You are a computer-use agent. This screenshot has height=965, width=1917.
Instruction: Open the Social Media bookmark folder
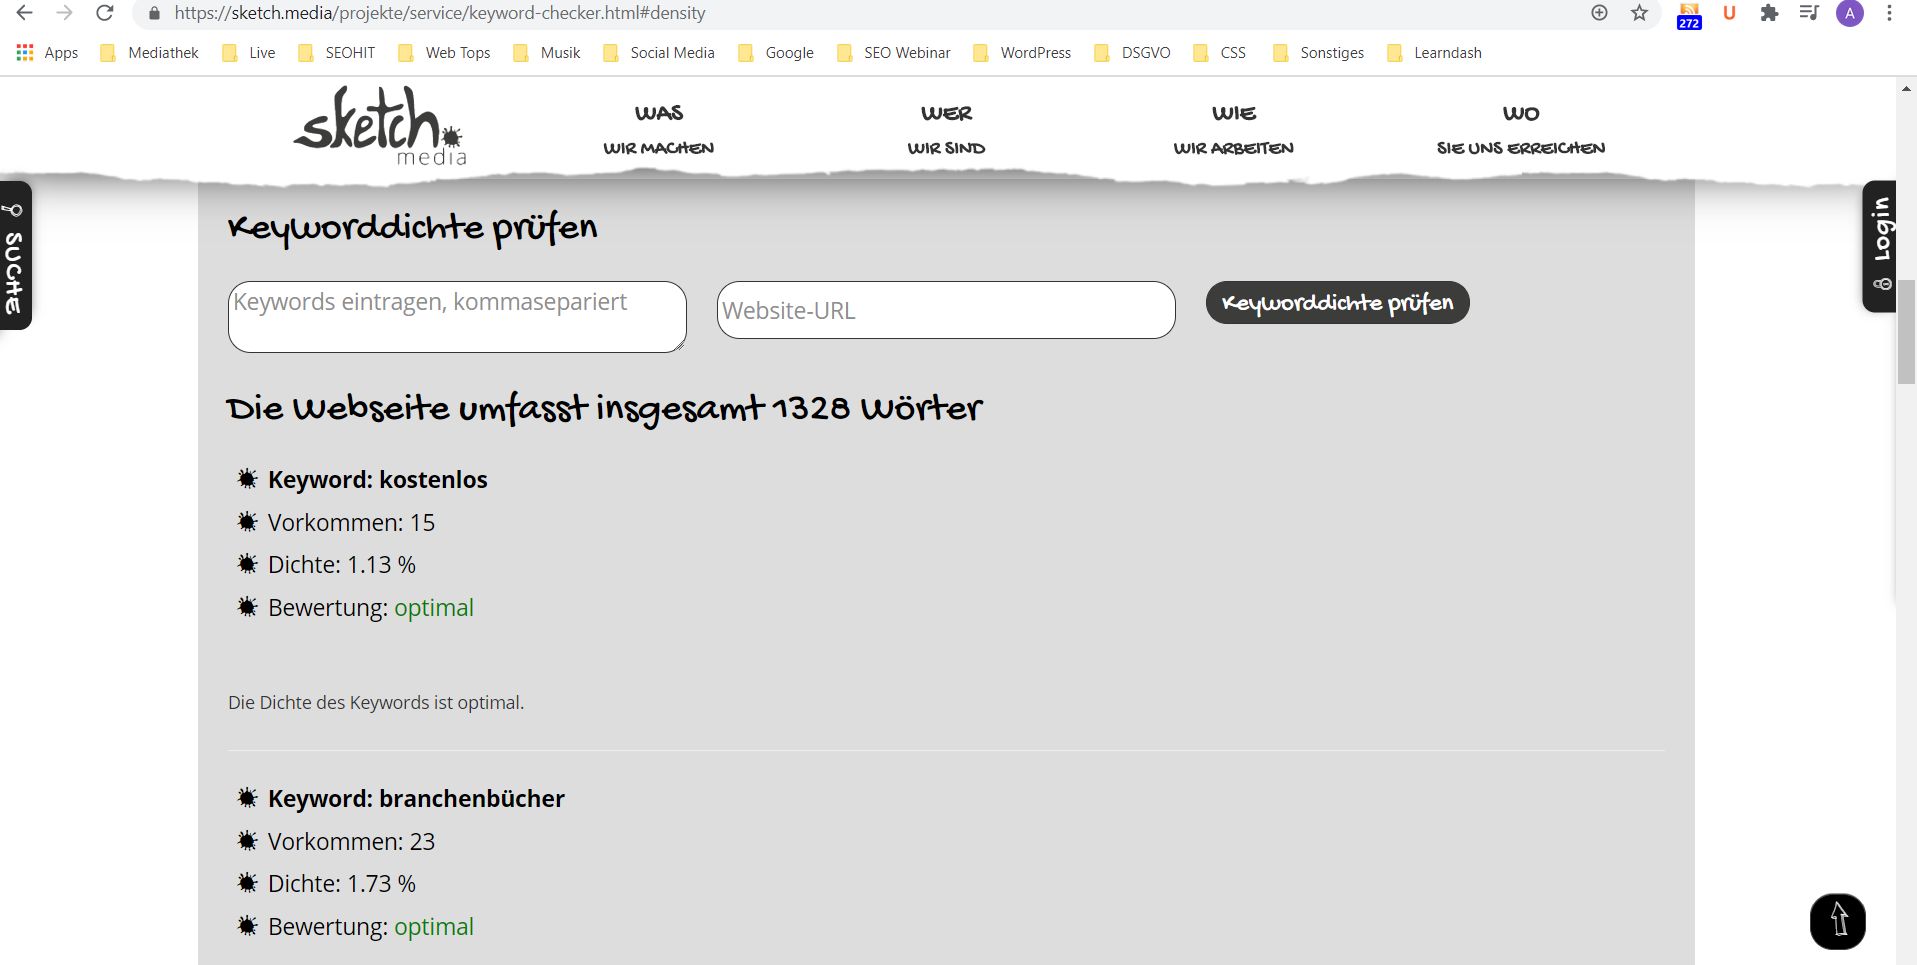pos(659,53)
